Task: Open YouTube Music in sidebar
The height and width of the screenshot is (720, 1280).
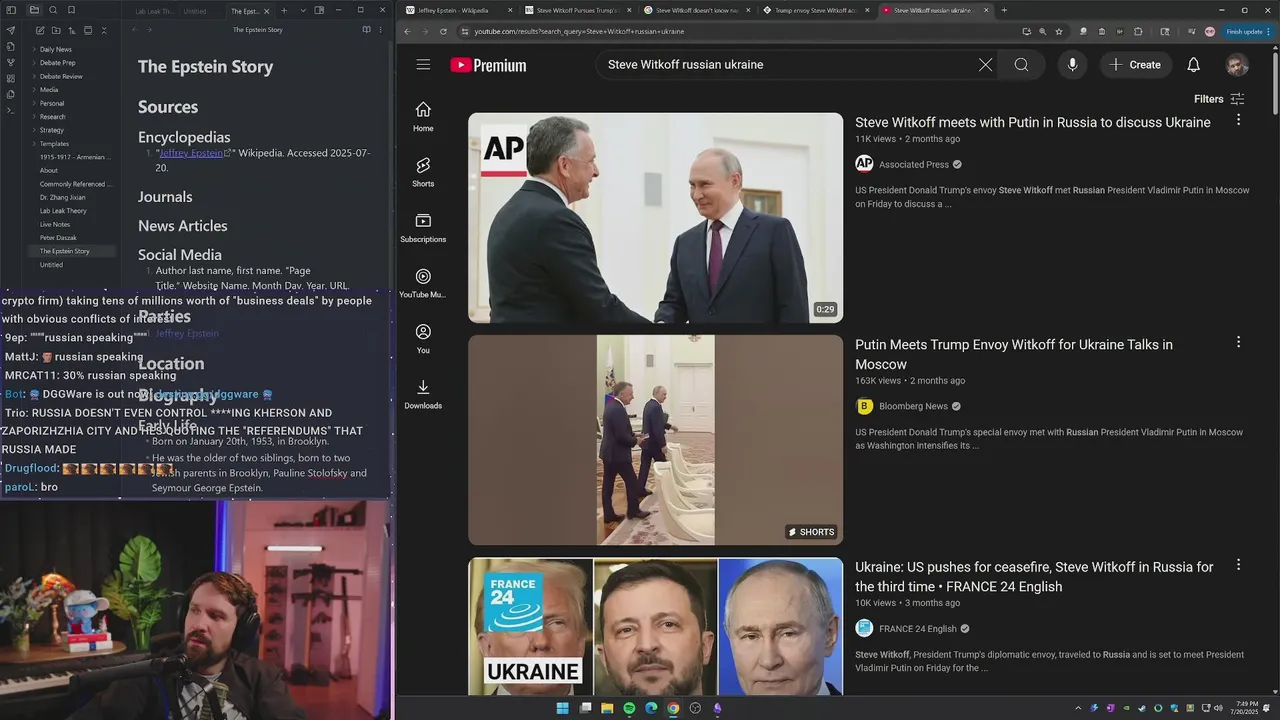Action: point(423,283)
